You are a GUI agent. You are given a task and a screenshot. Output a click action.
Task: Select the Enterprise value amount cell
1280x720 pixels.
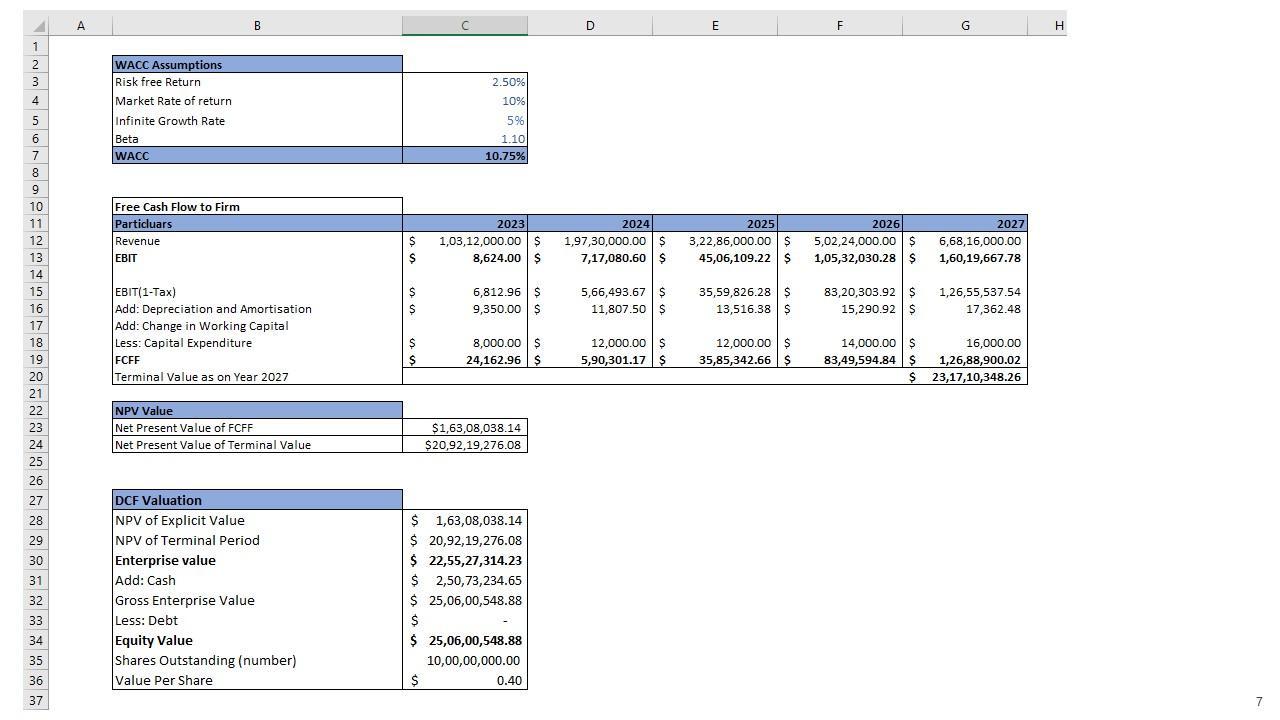[x=465, y=561]
